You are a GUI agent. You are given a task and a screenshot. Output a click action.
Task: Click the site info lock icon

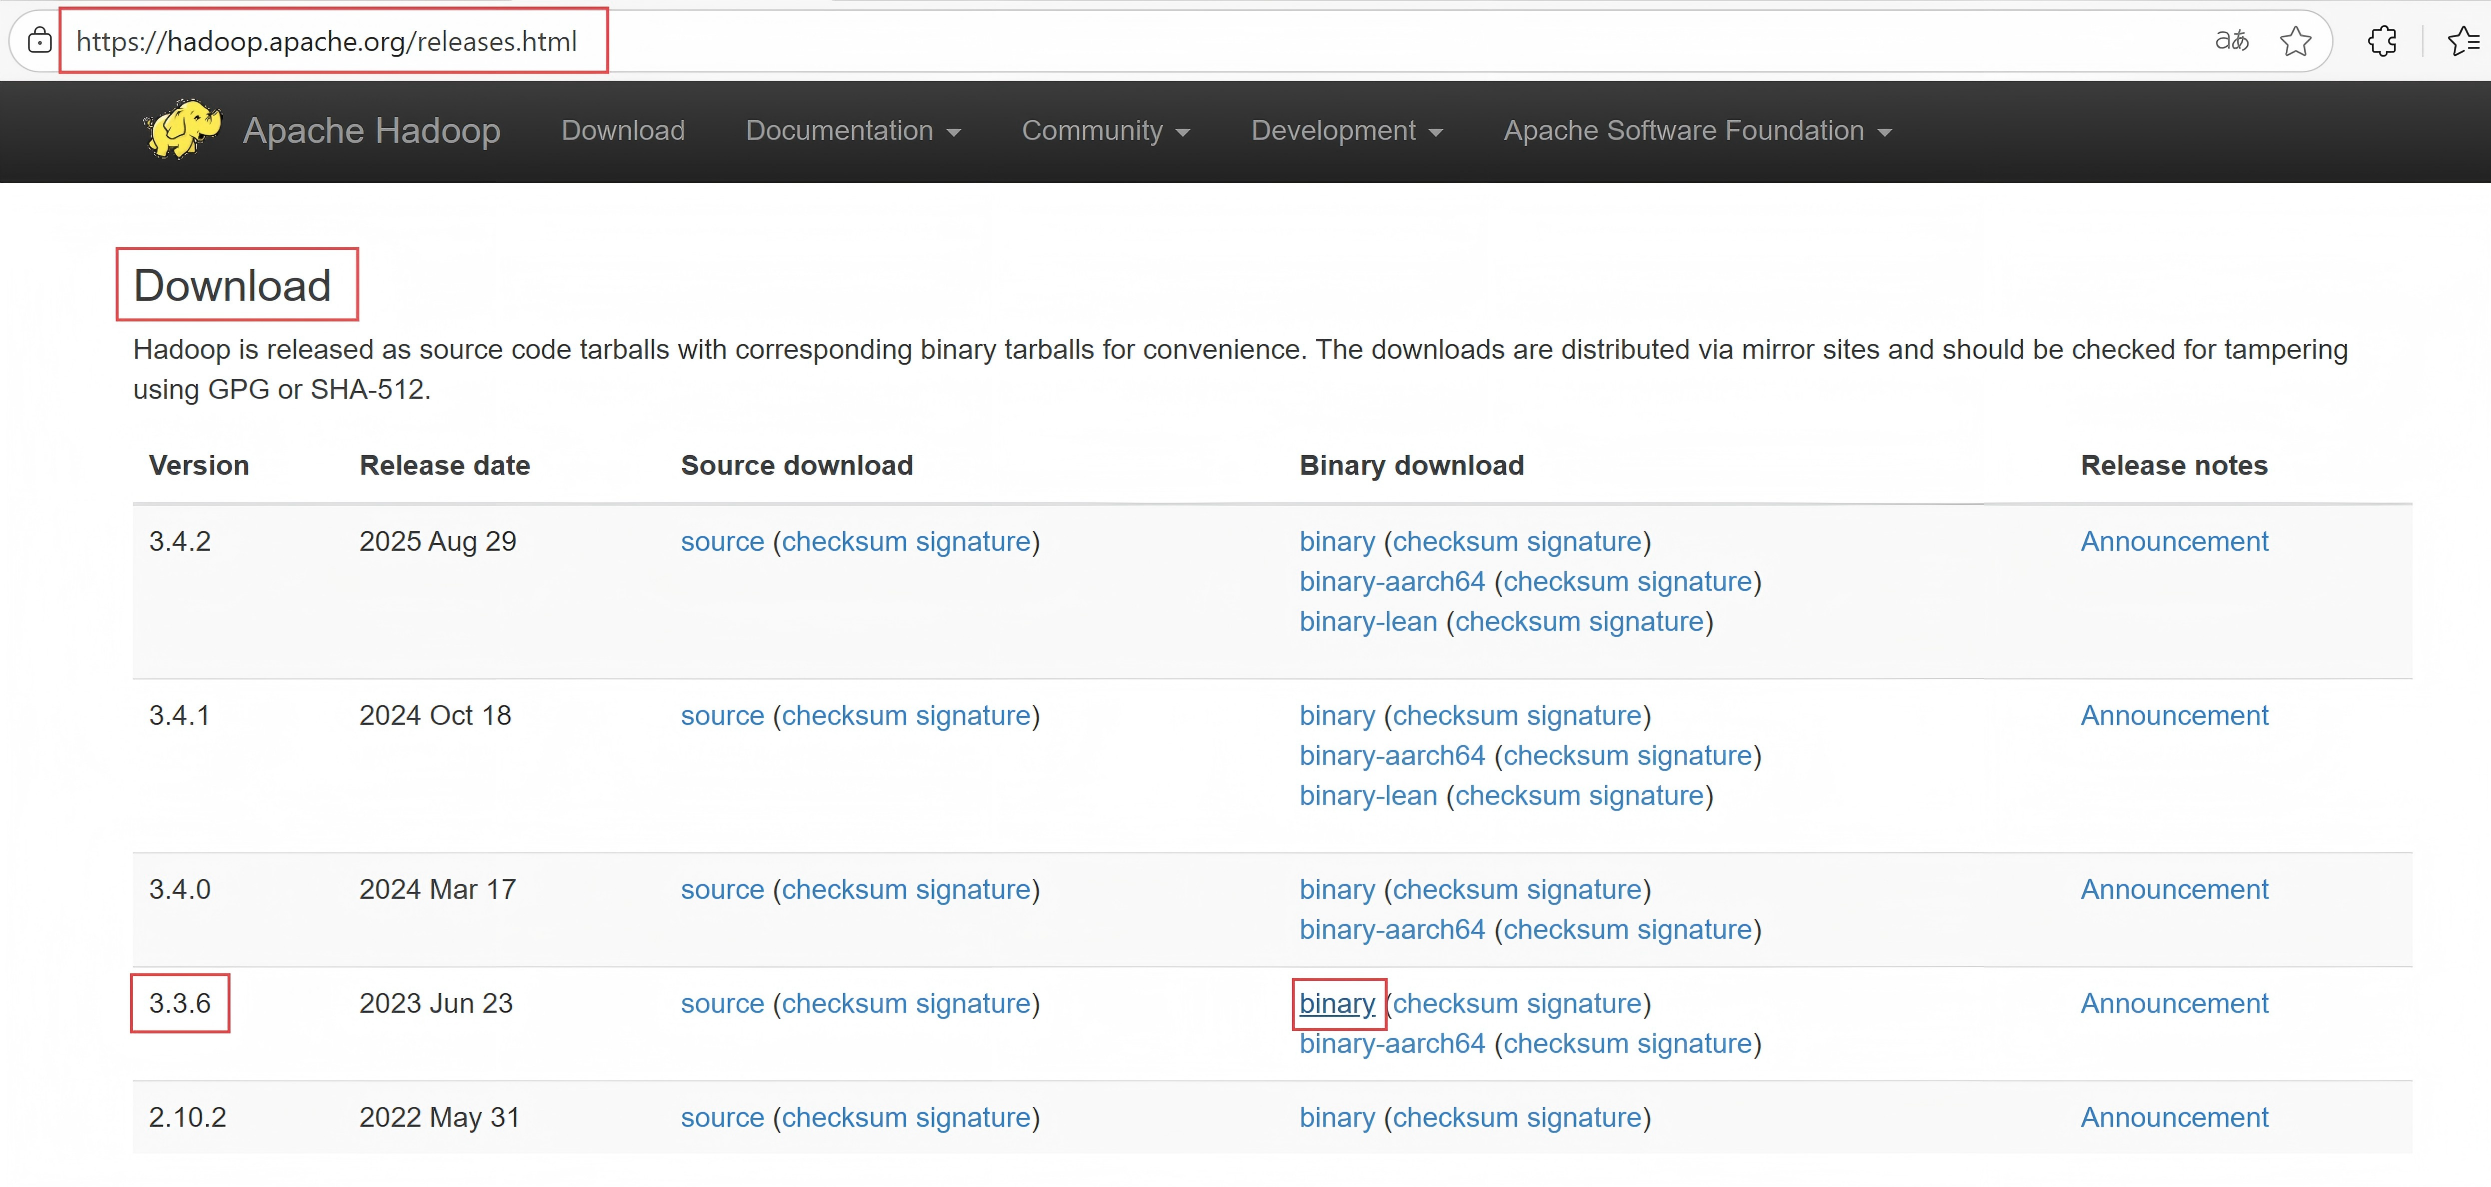click(39, 41)
